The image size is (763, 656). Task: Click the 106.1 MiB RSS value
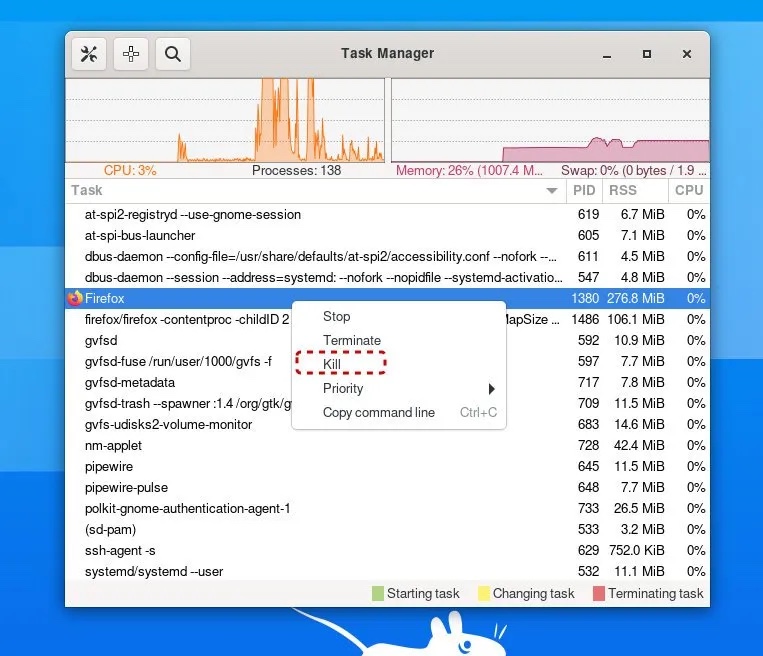(636, 319)
